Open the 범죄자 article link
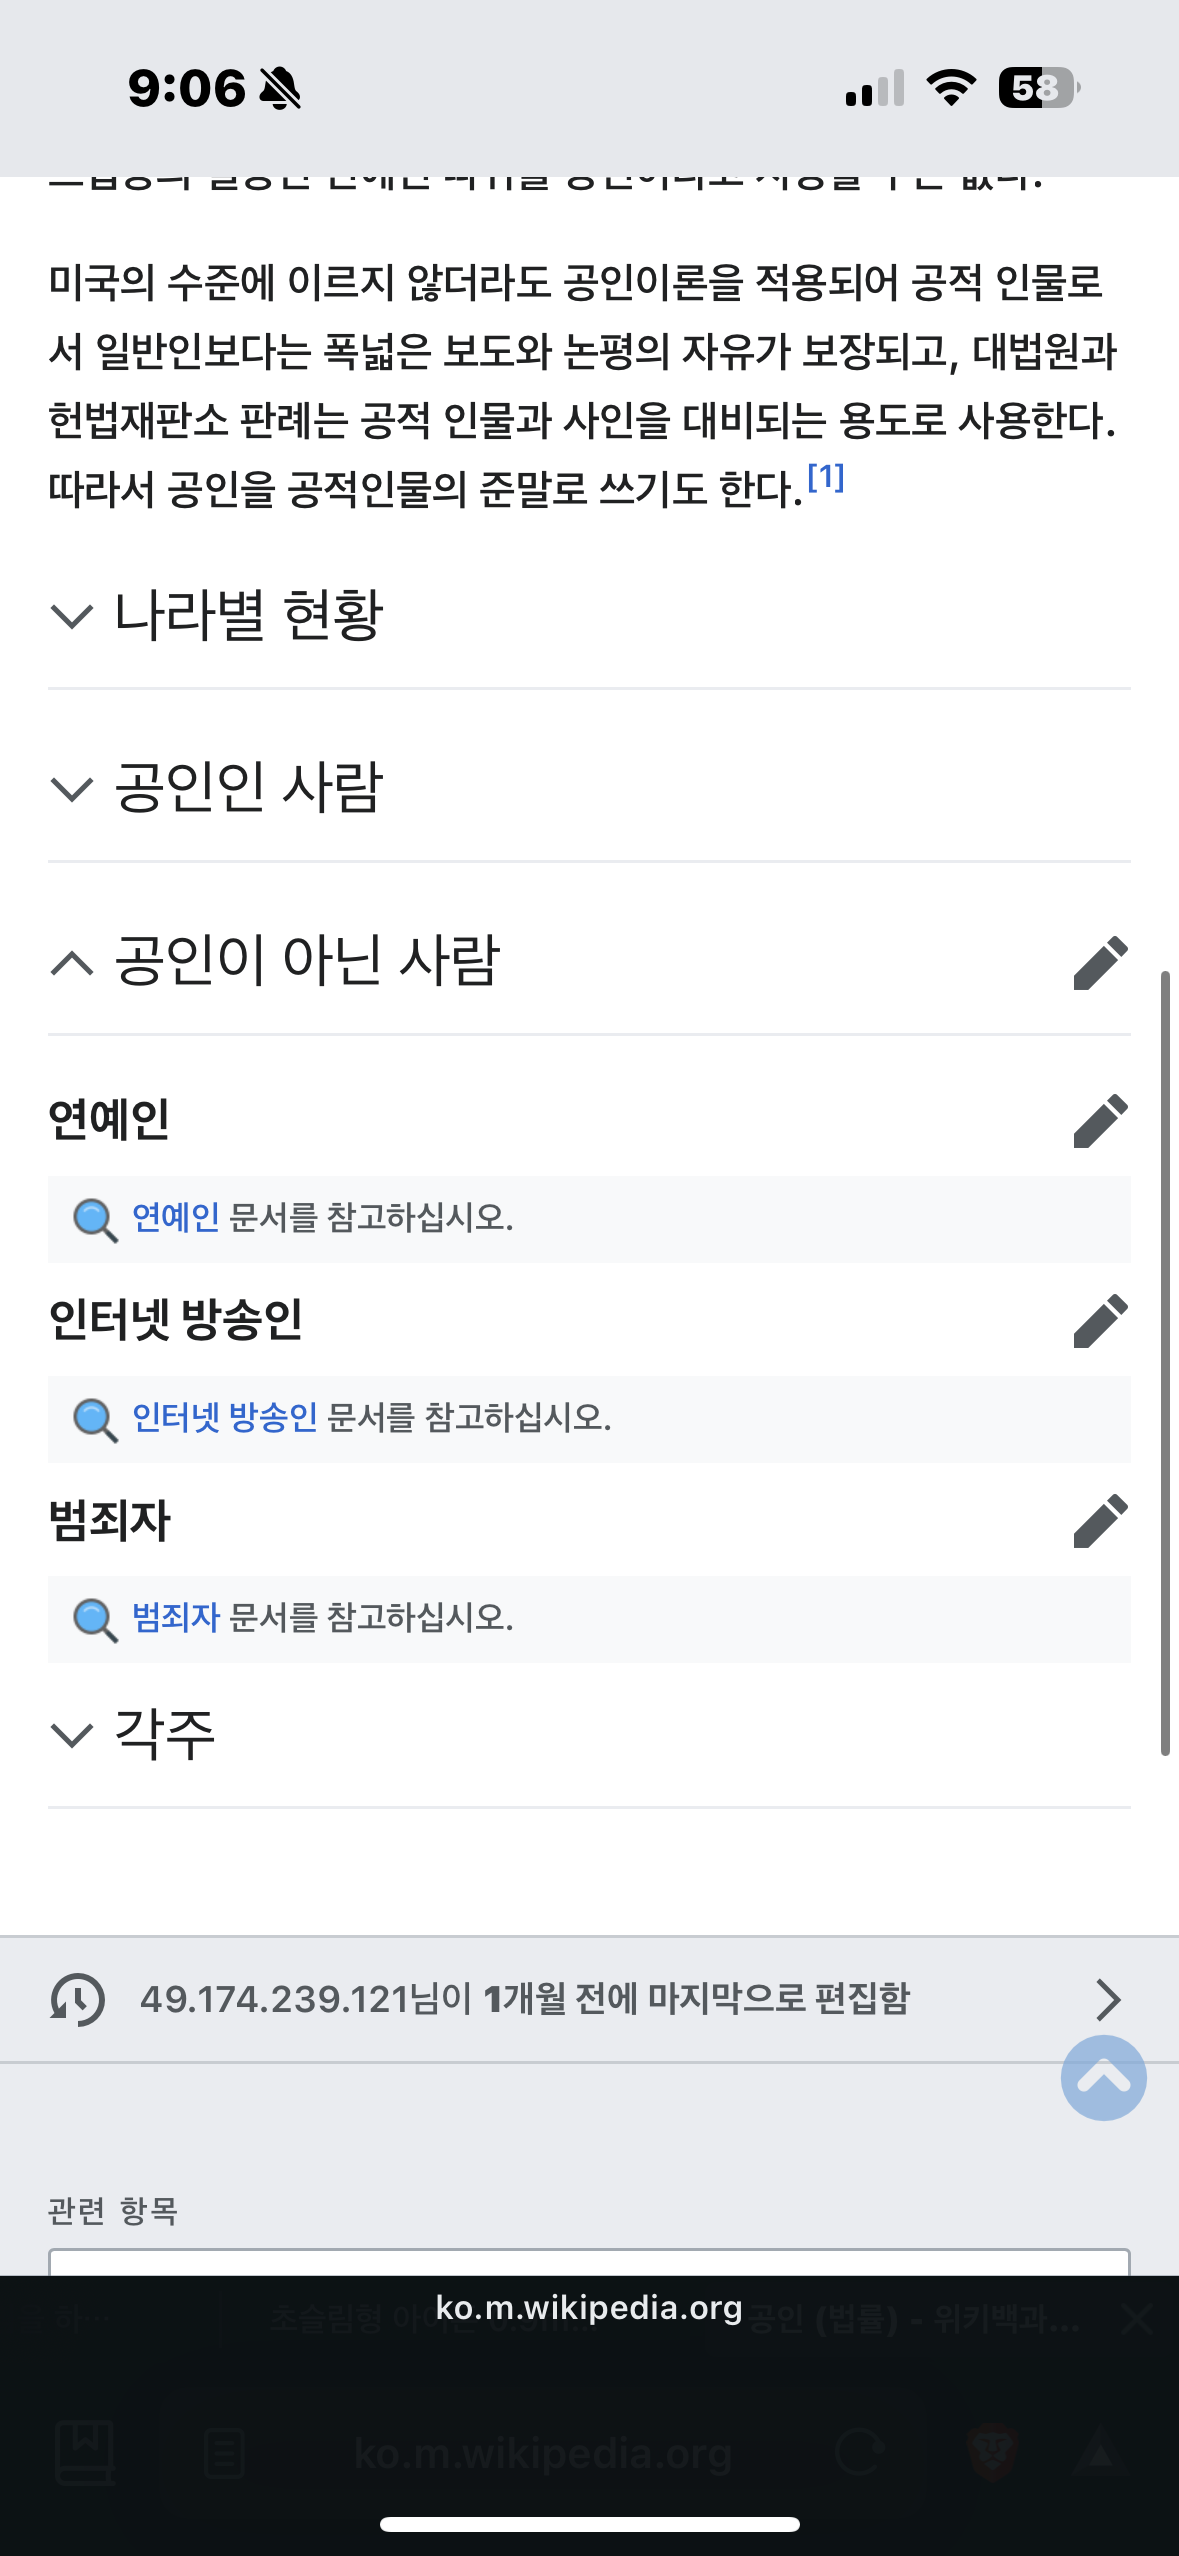 [175, 1617]
